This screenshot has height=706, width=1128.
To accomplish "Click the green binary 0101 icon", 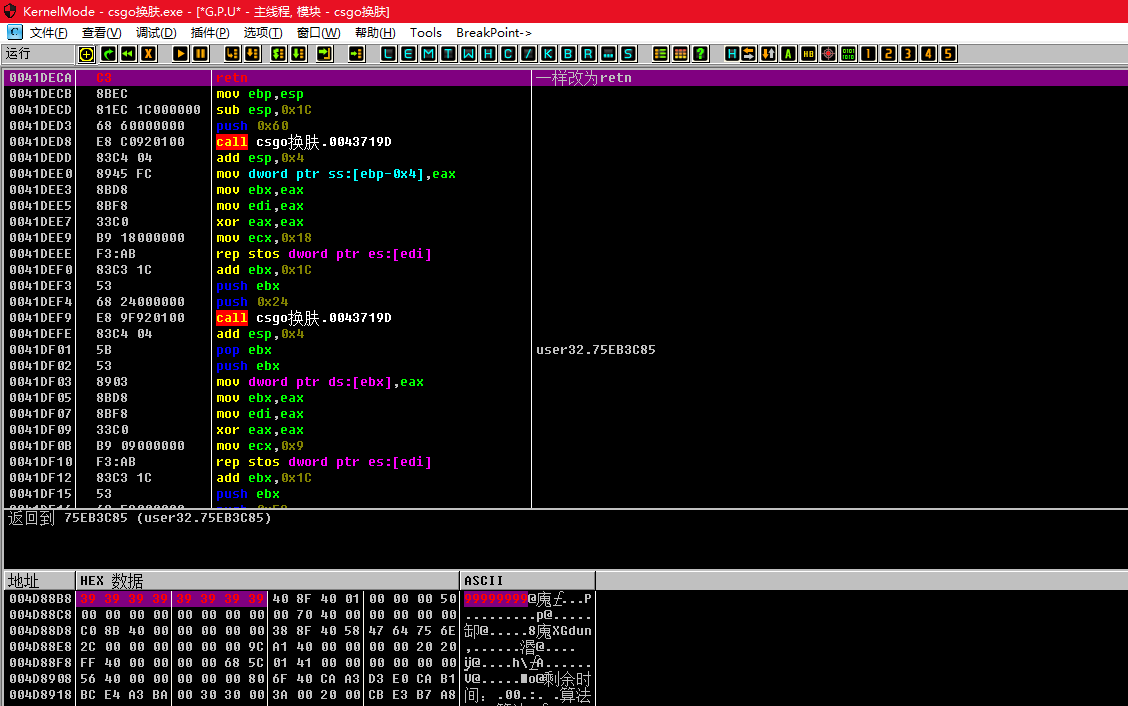I will click(x=849, y=54).
